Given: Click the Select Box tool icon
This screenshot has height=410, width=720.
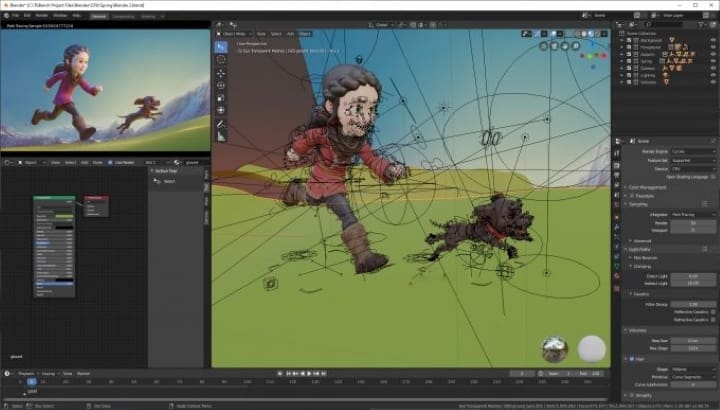Looking at the screenshot, I should point(221,46).
